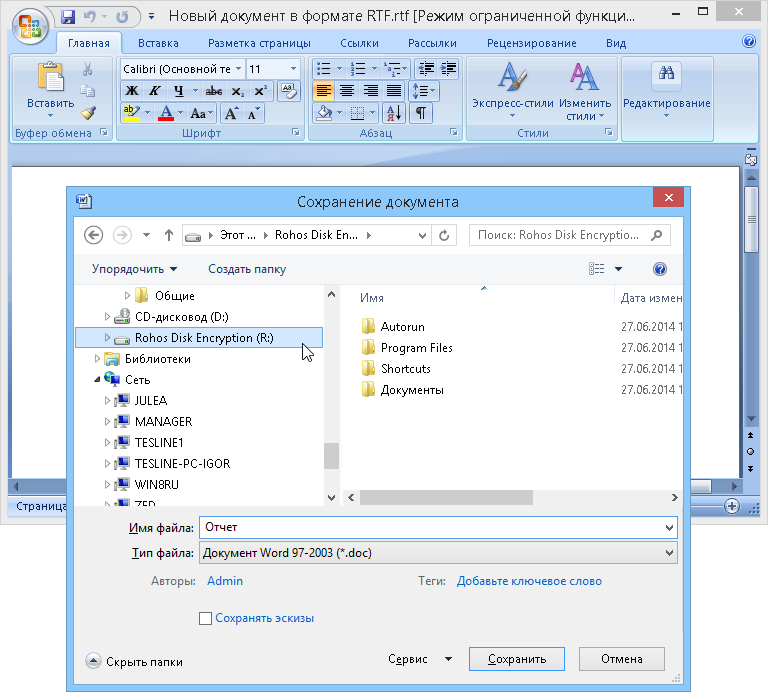Collapse the Сеть tree node
Image resolution: width=768 pixels, height=692 pixels.
tap(97, 380)
